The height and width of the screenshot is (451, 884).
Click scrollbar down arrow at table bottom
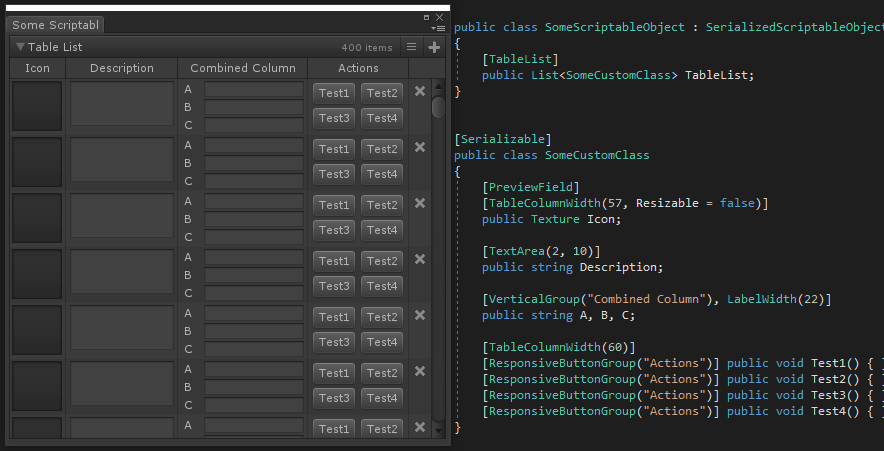438,430
